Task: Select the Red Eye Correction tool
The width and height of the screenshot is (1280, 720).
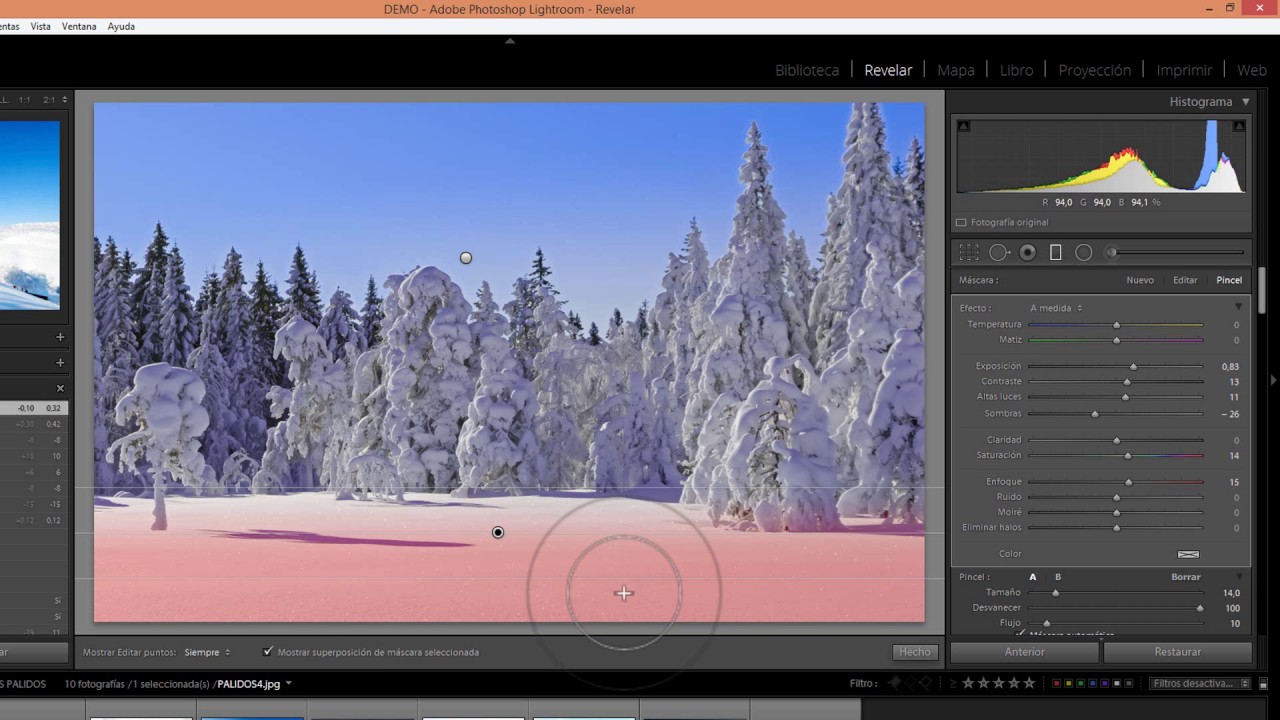Action: pyautogui.click(x=1027, y=253)
